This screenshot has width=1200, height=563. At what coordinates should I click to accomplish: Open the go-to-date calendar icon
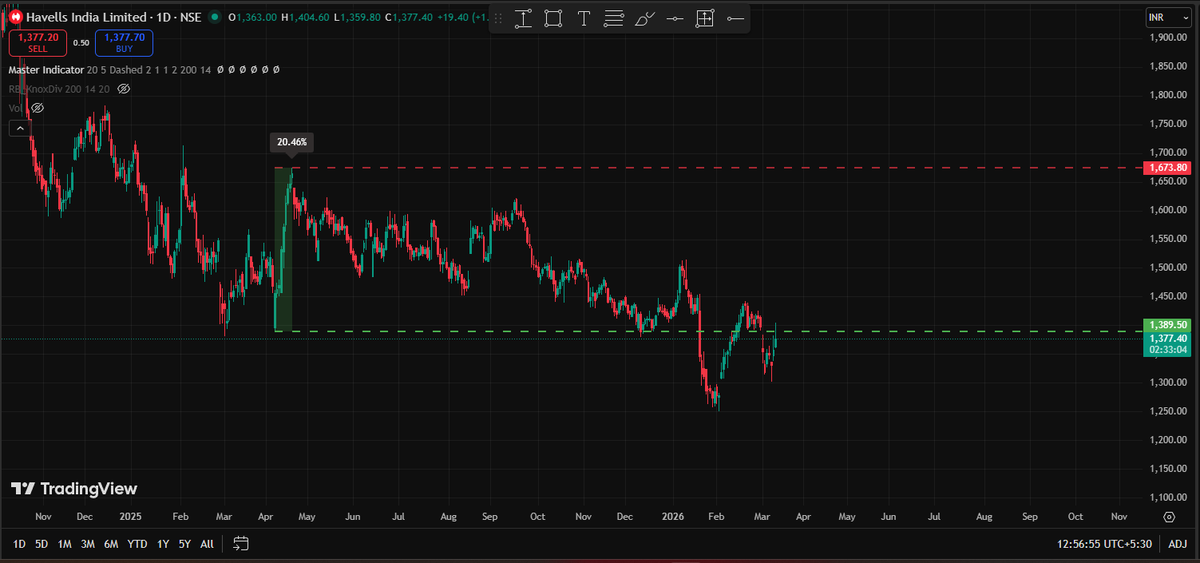[x=241, y=543]
